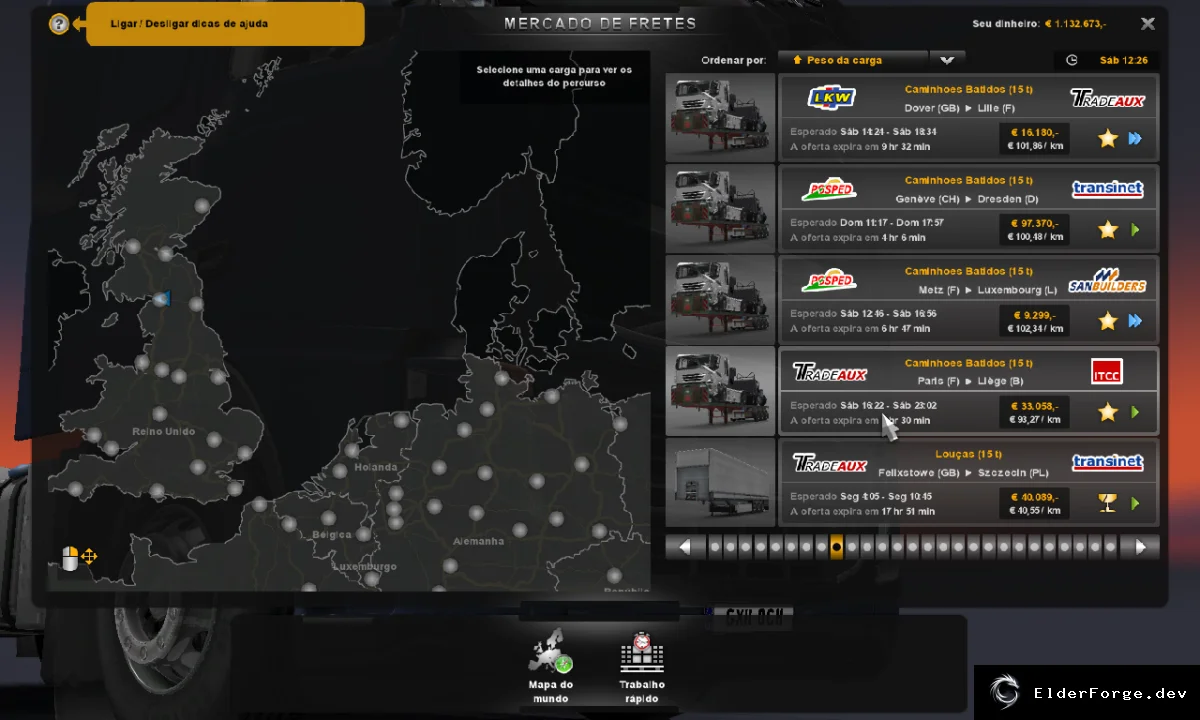This screenshot has height=720, width=1200.
Task: Click the star icon on the Genève–Dresden job
Action: point(1107,230)
